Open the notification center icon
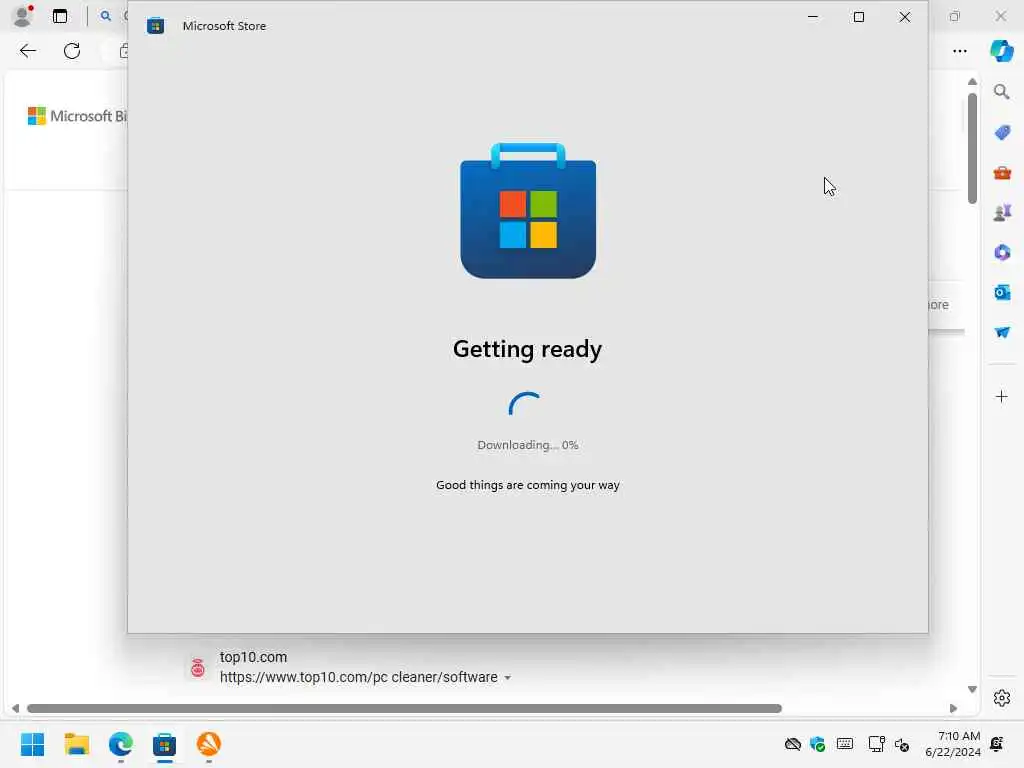This screenshot has height=768, width=1024. point(997,744)
